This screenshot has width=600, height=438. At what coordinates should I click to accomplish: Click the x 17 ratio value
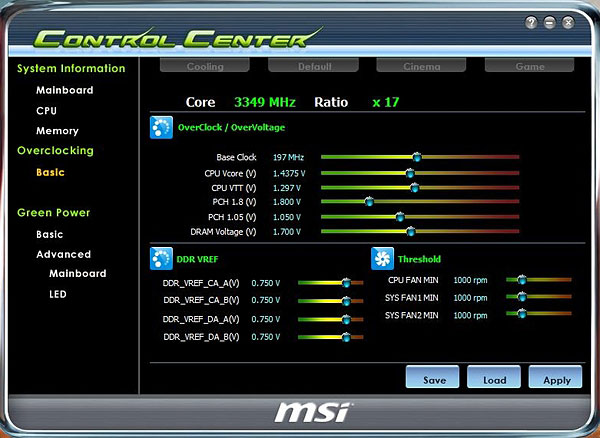coord(386,102)
